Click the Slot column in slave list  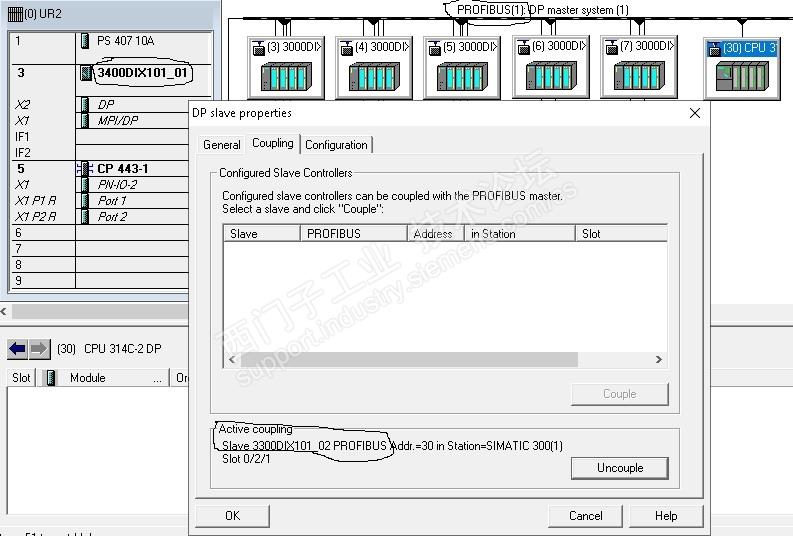pyautogui.click(x=622, y=234)
